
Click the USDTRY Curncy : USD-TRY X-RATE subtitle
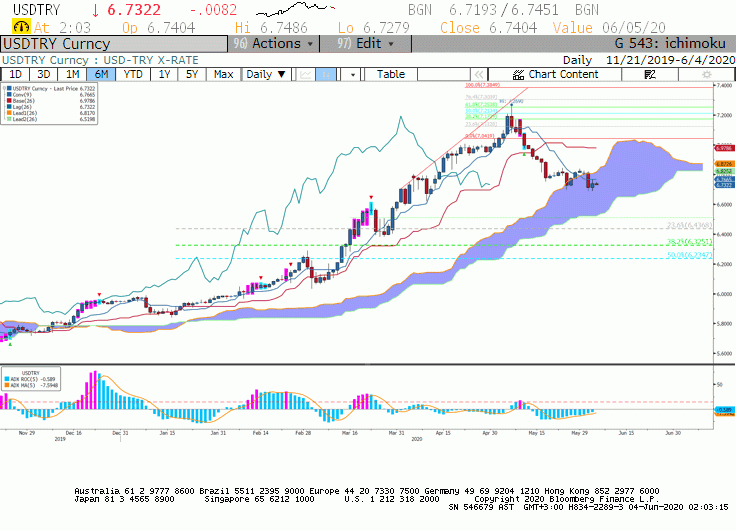(x=100, y=60)
